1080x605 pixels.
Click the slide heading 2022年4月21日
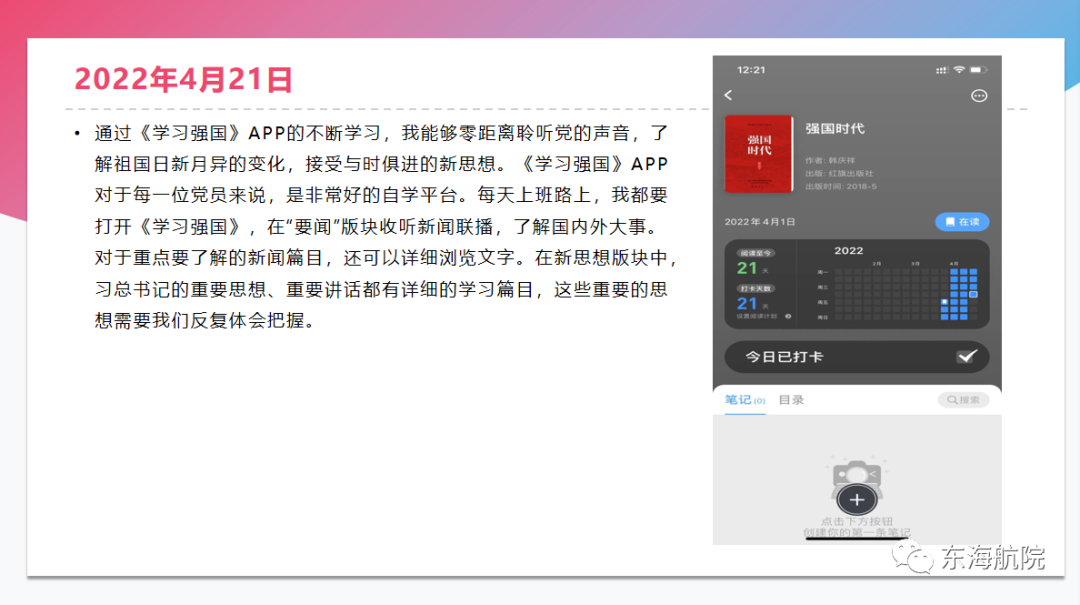click(183, 79)
